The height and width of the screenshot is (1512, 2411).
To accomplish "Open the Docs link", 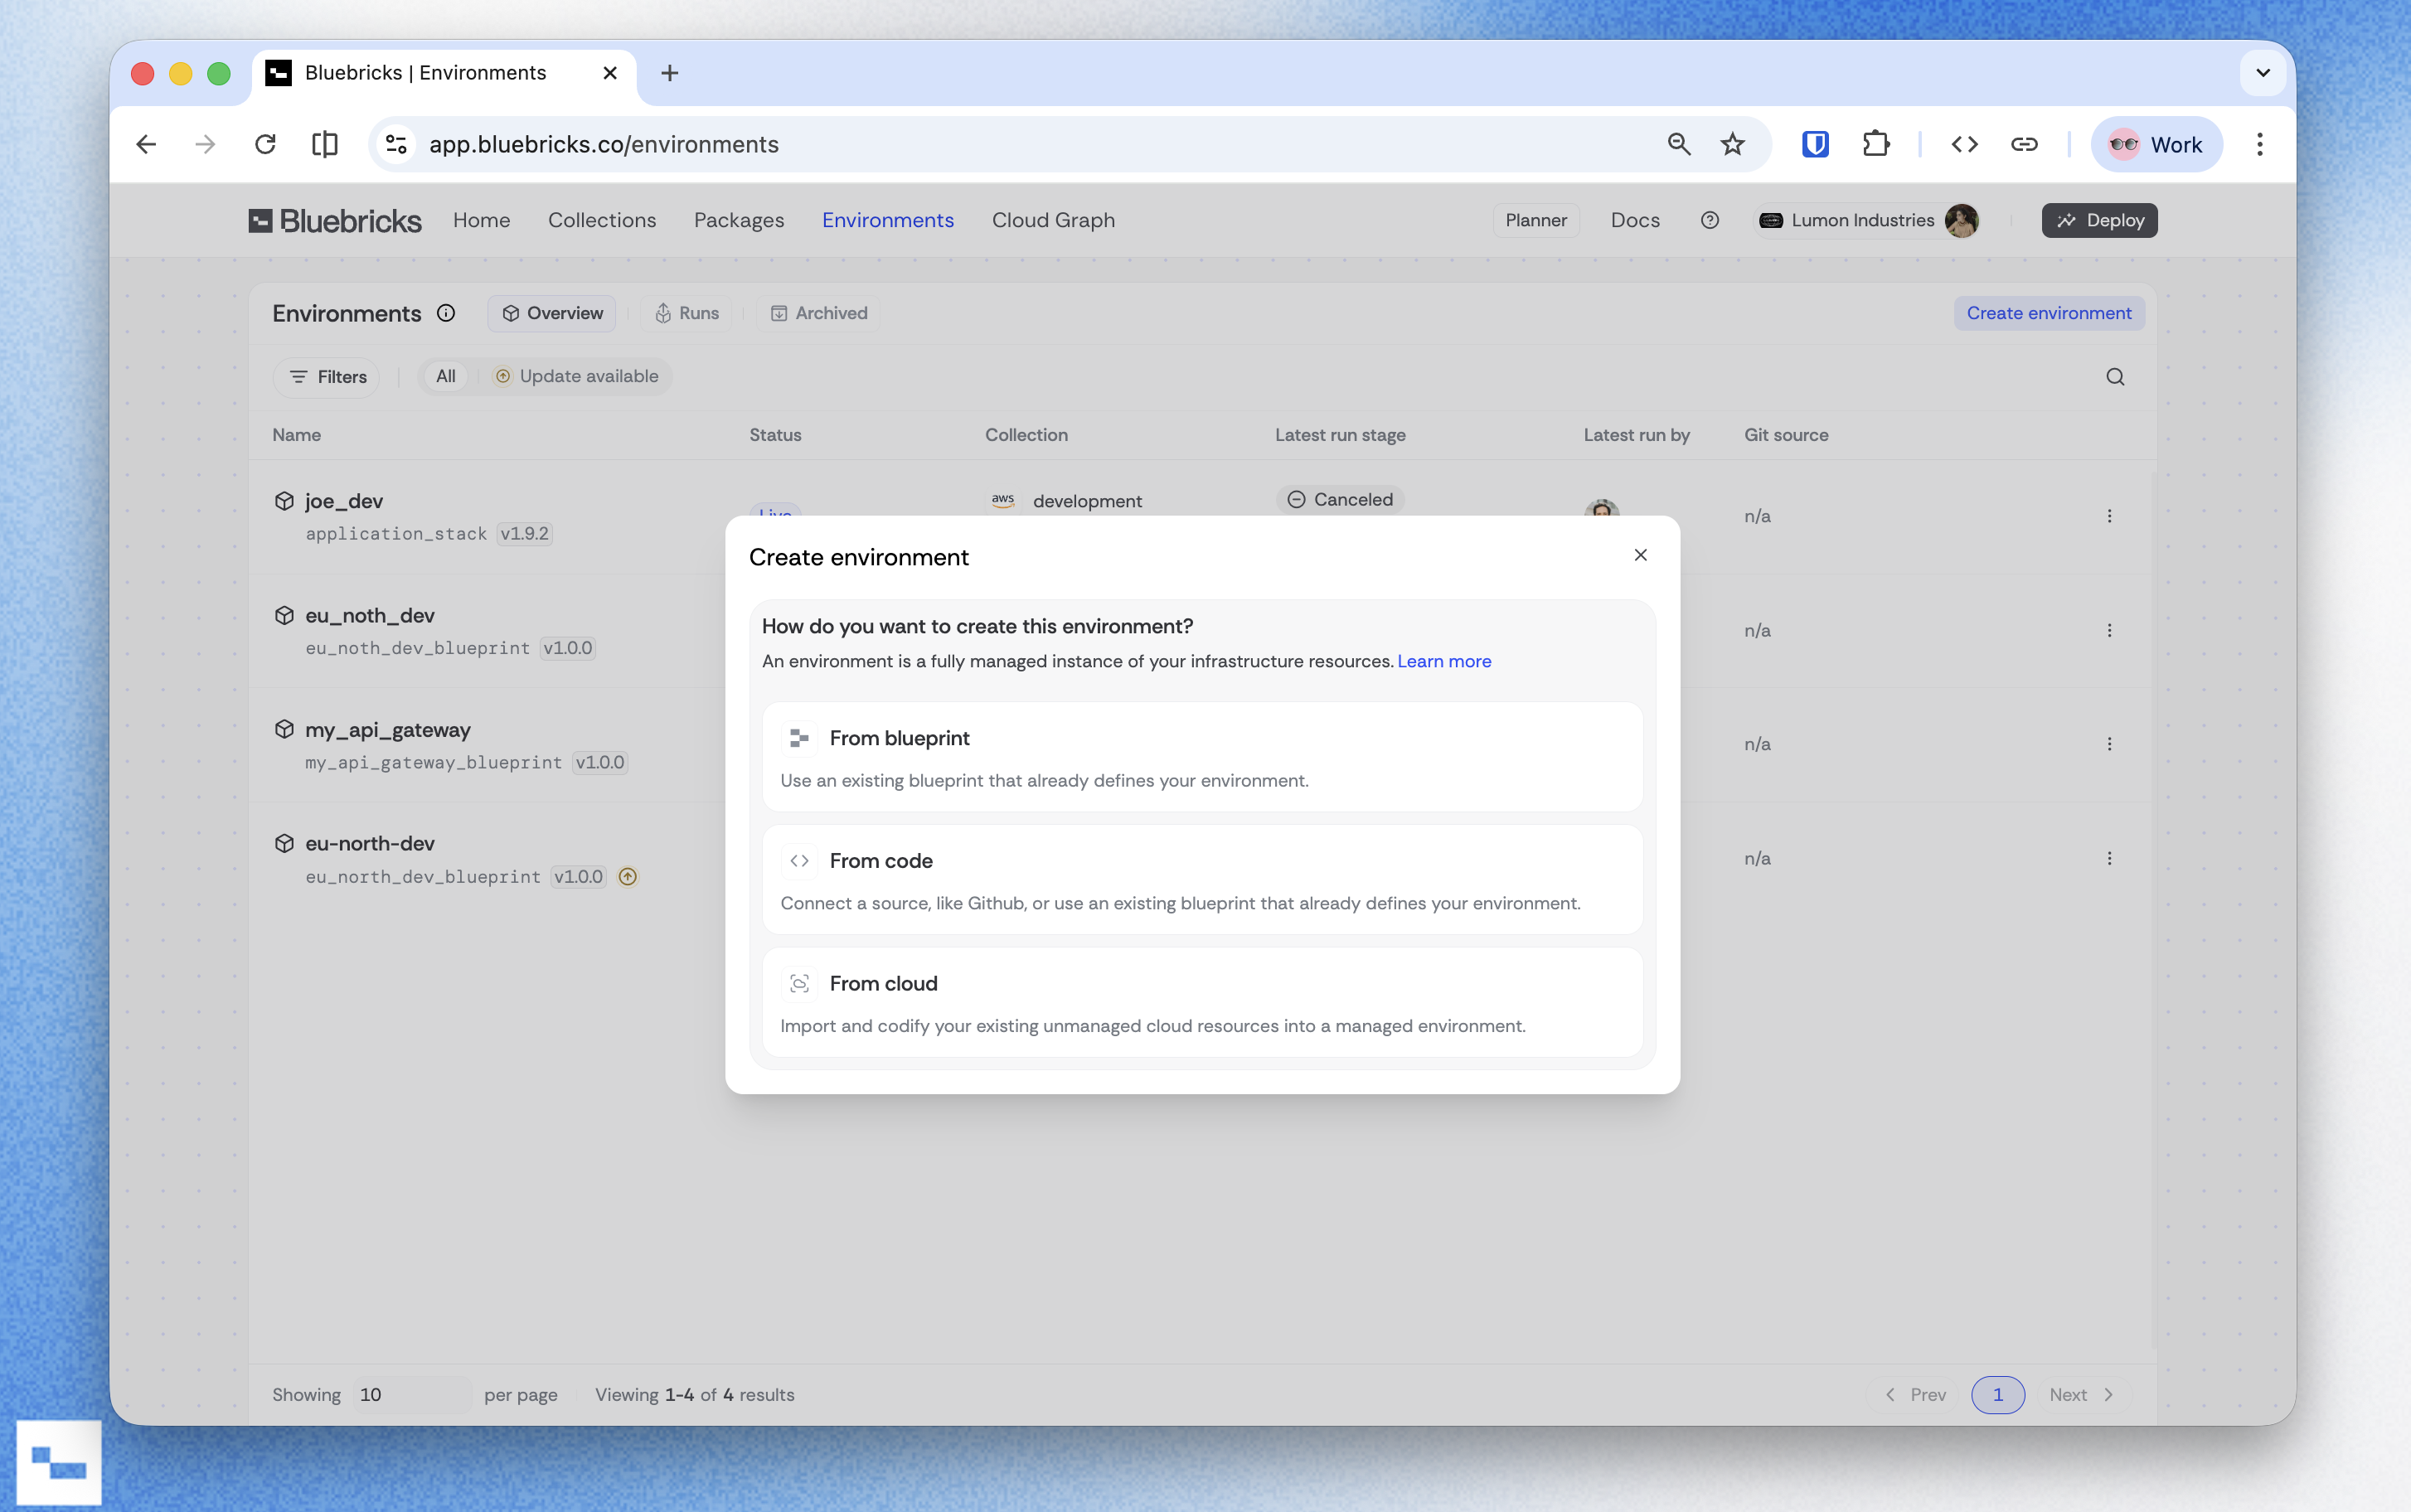I will click(x=1635, y=220).
